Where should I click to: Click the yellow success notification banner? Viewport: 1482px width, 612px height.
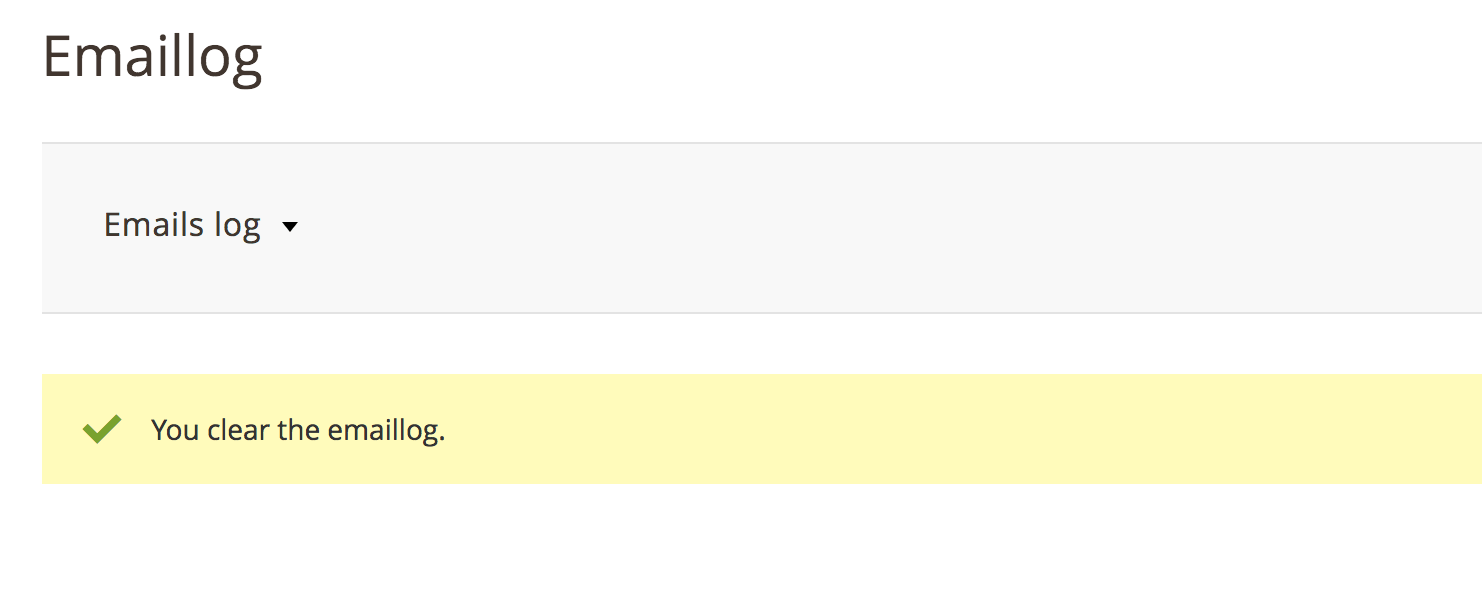(x=761, y=429)
